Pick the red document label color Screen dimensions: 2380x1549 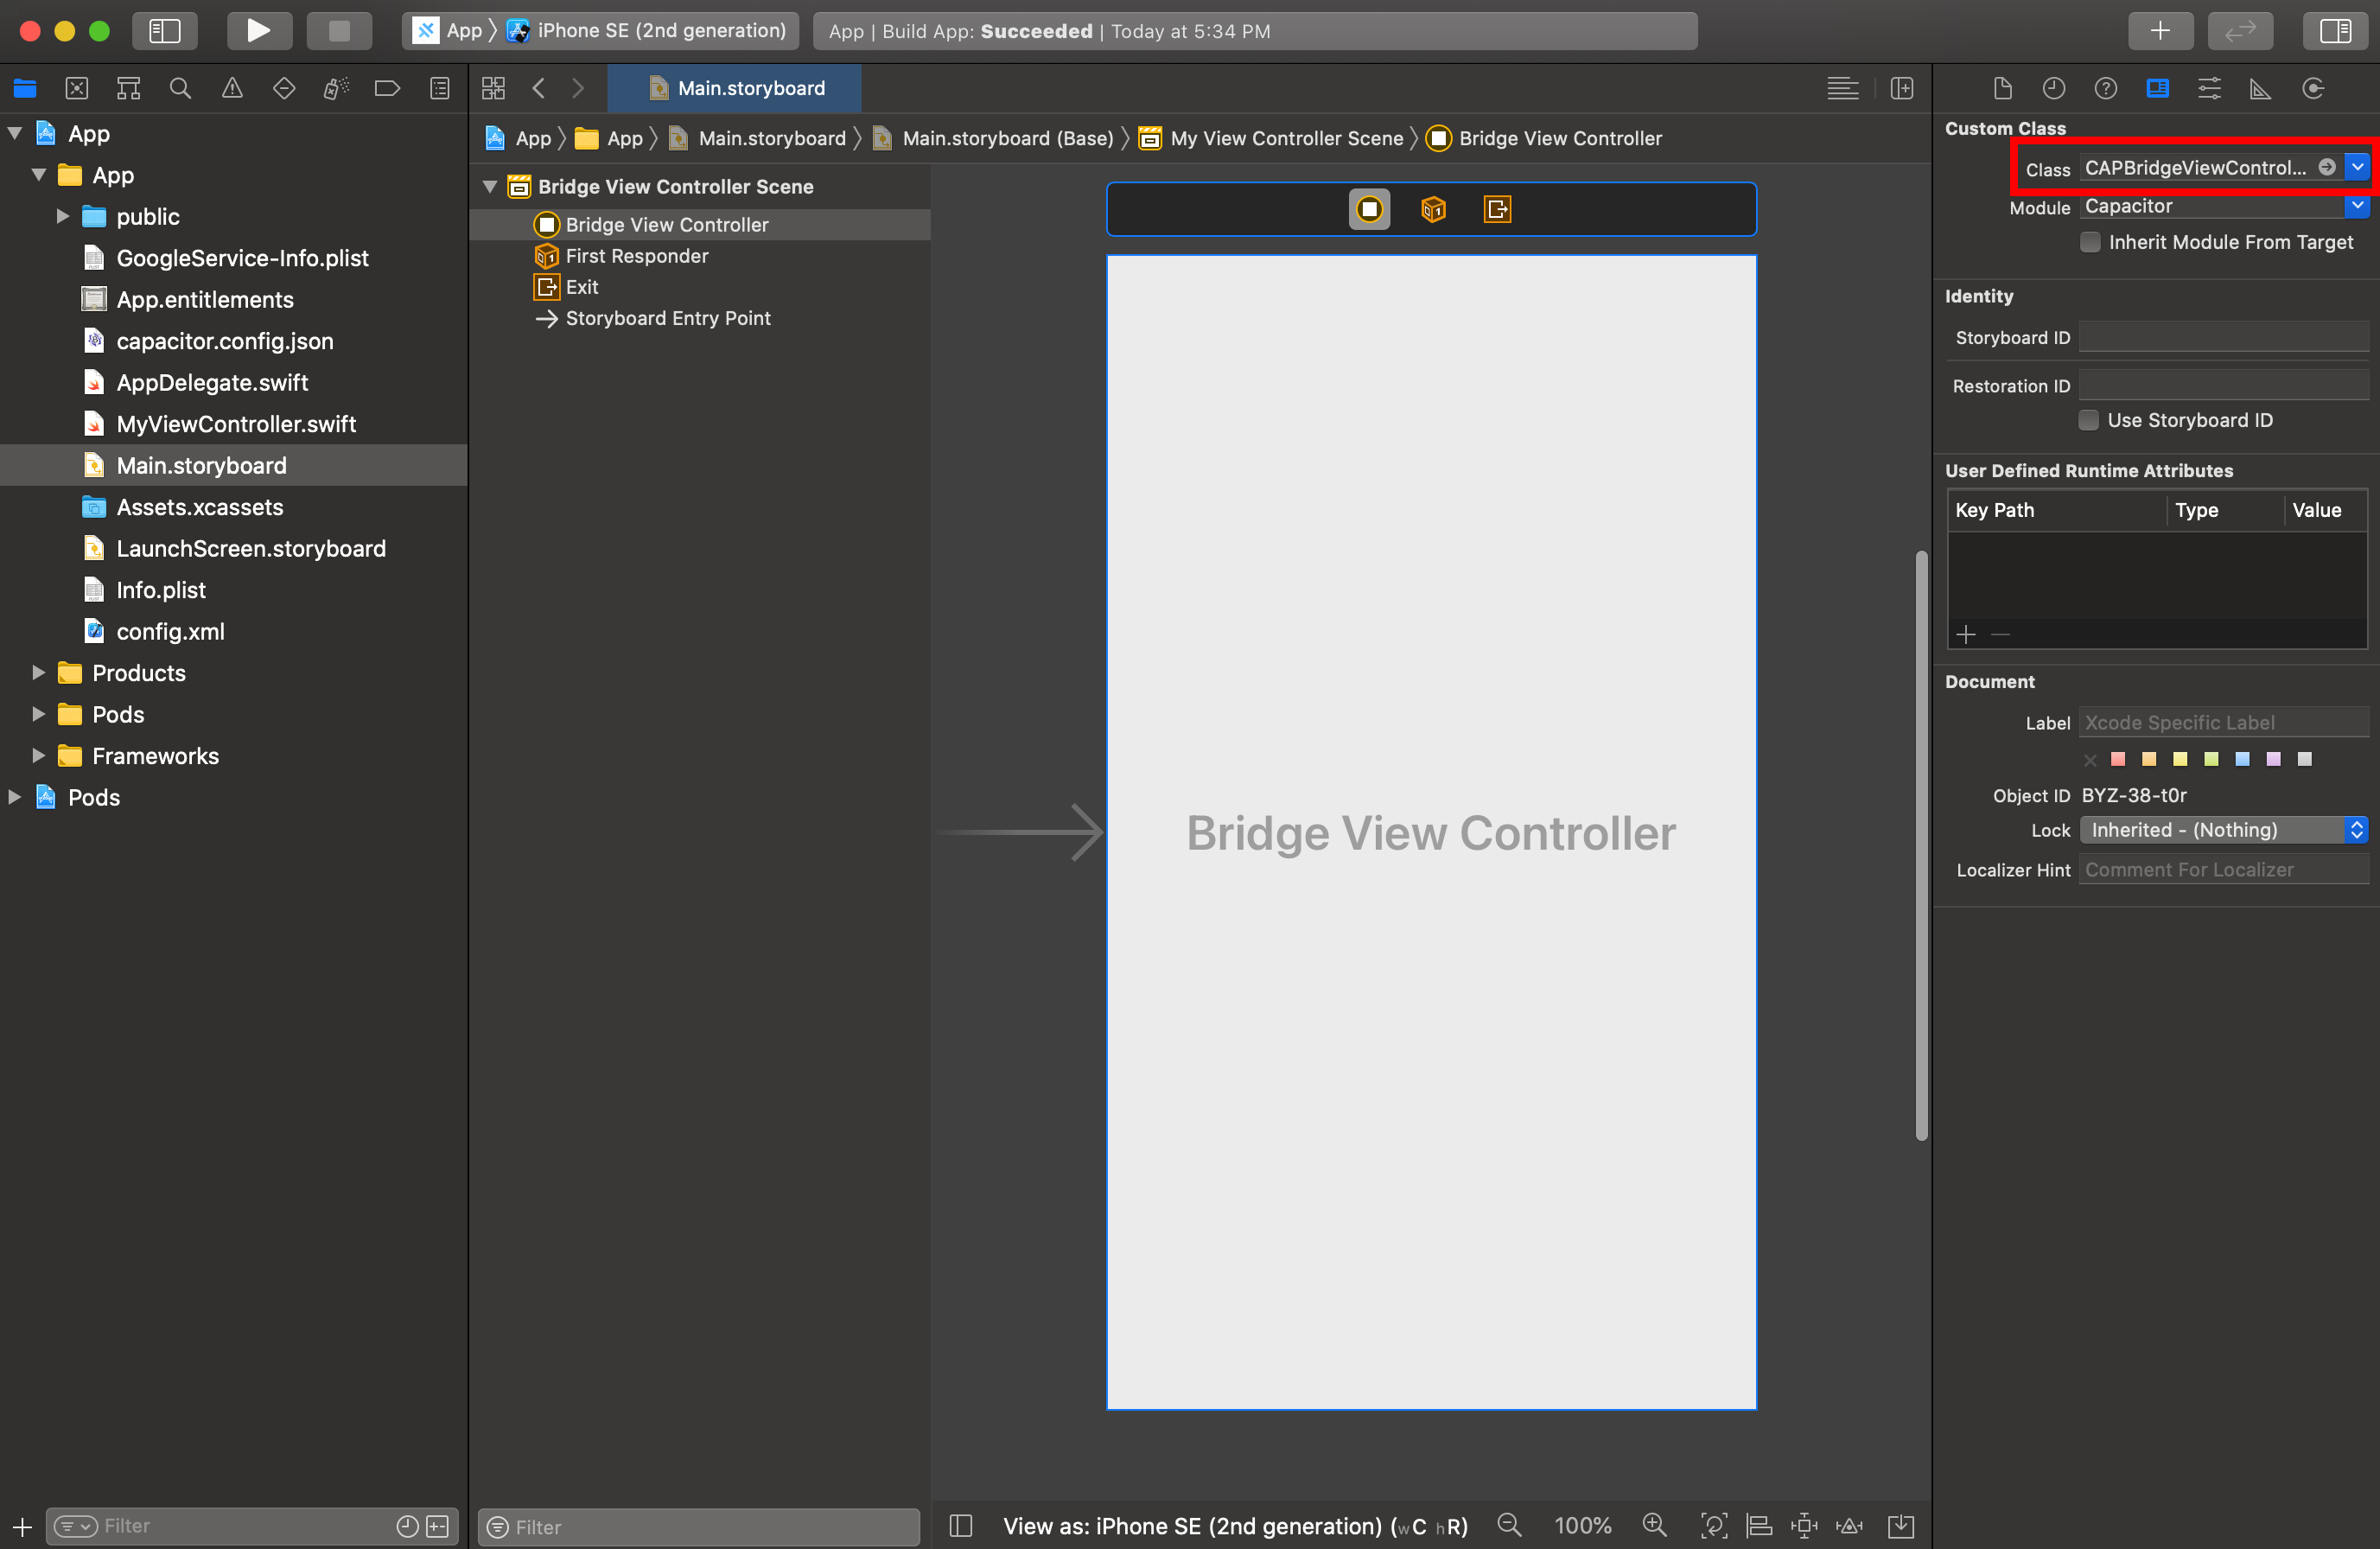click(x=2117, y=759)
